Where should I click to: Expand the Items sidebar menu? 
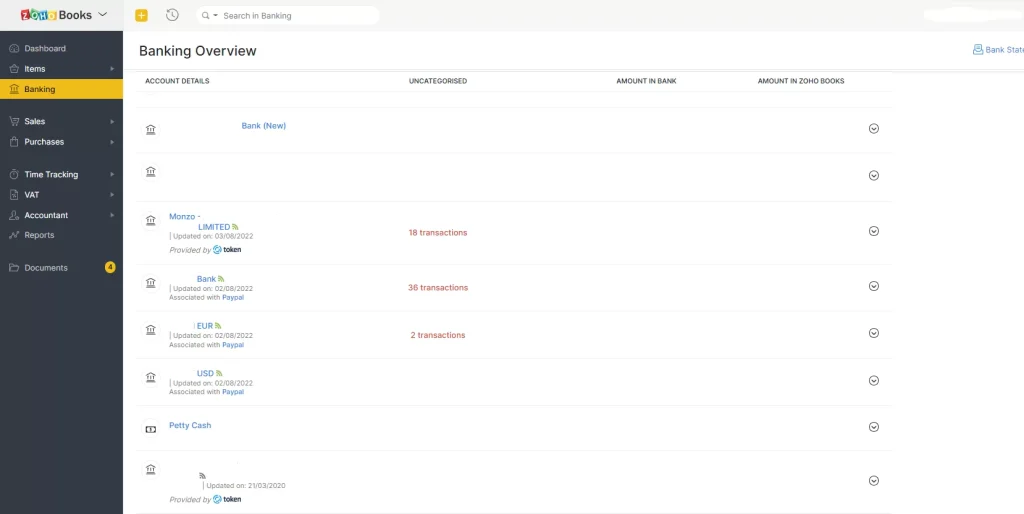(x=61, y=69)
